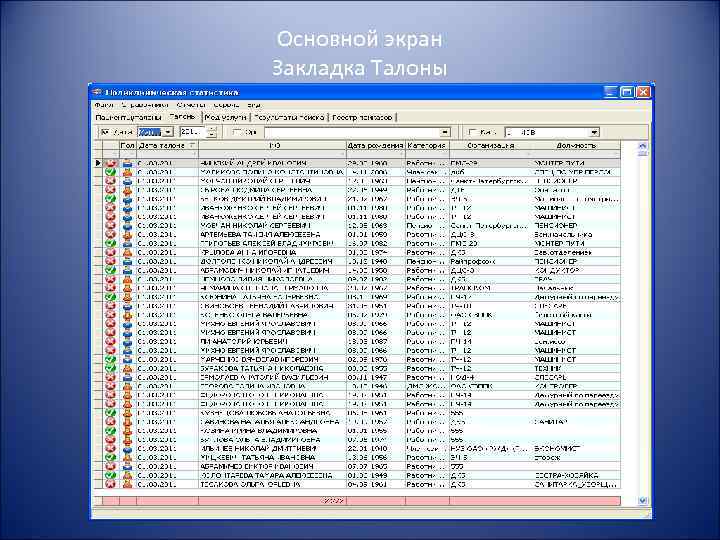This screenshot has width=720, height=540.
Task: Click status icon in КРЫЛОВА row
Action: [110, 253]
